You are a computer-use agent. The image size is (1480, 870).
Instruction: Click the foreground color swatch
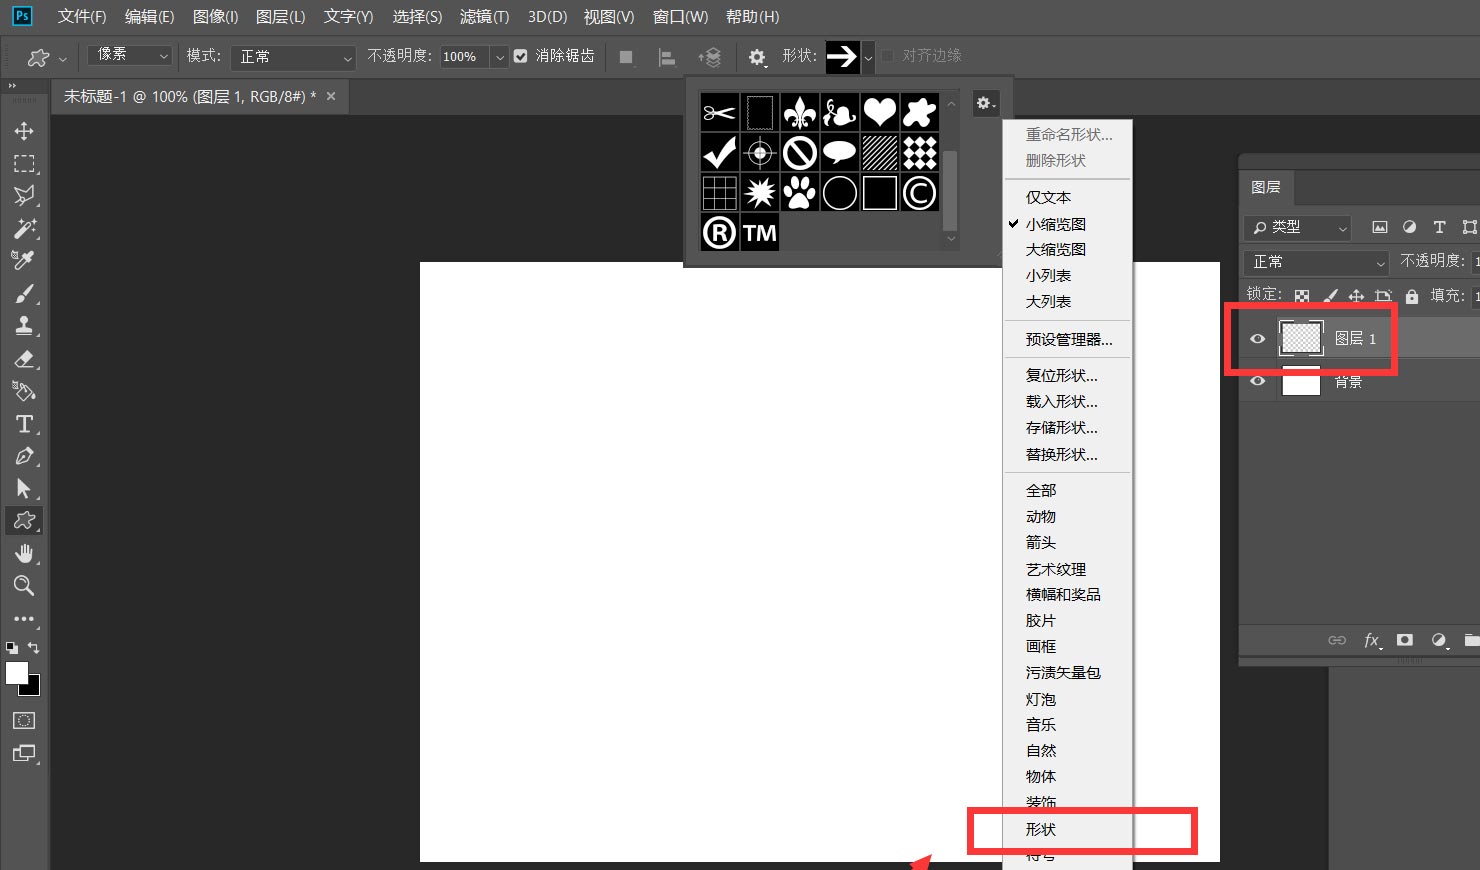pos(17,674)
